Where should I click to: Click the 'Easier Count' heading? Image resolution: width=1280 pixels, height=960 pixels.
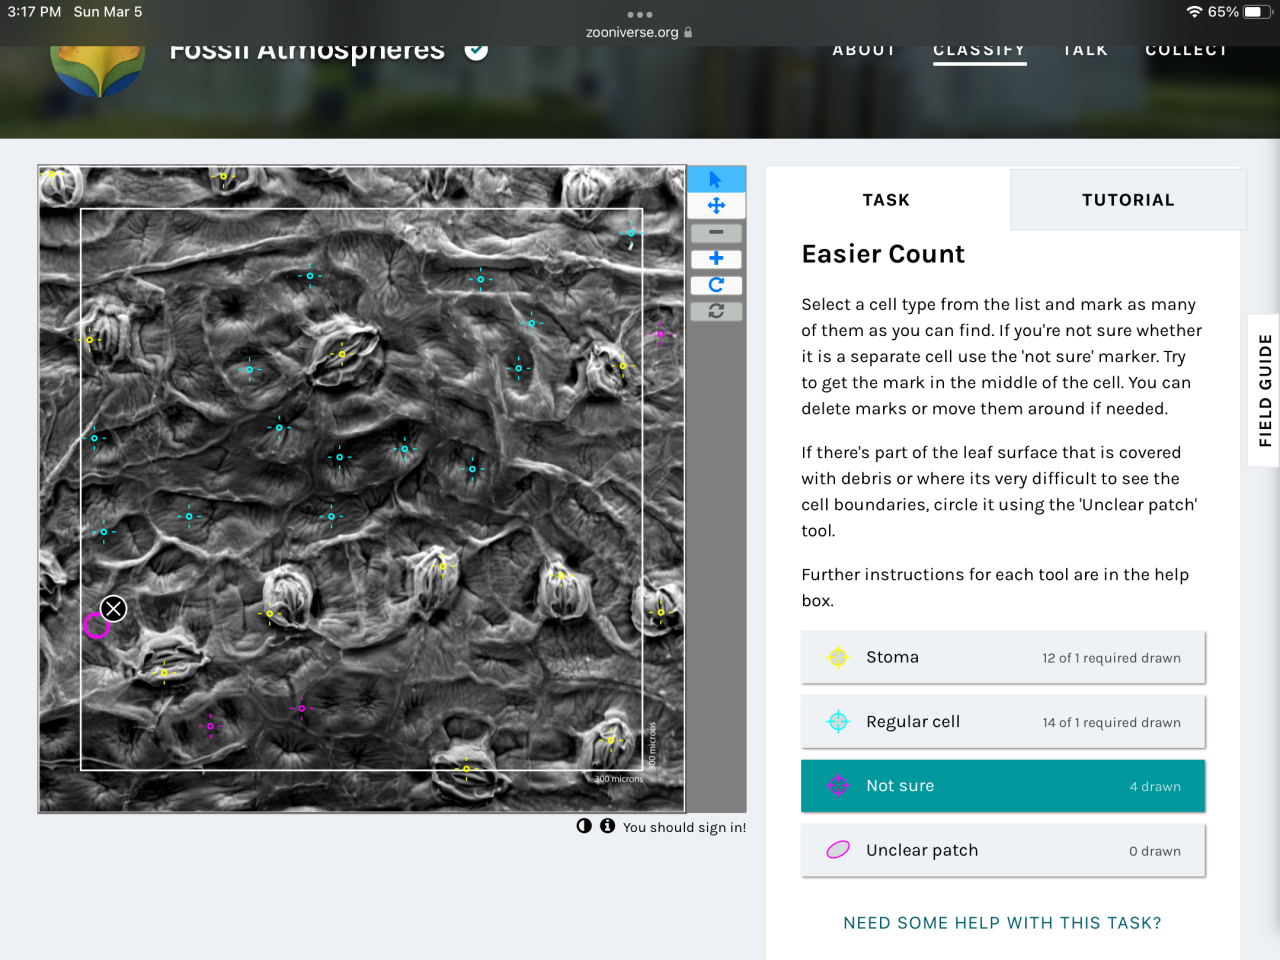point(883,254)
